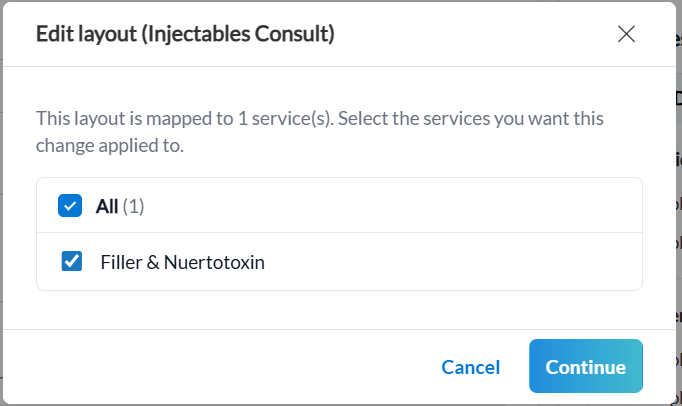Click the bold "All" label text
The height and width of the screenshot is (406, 682).
[x=107, y=206]
